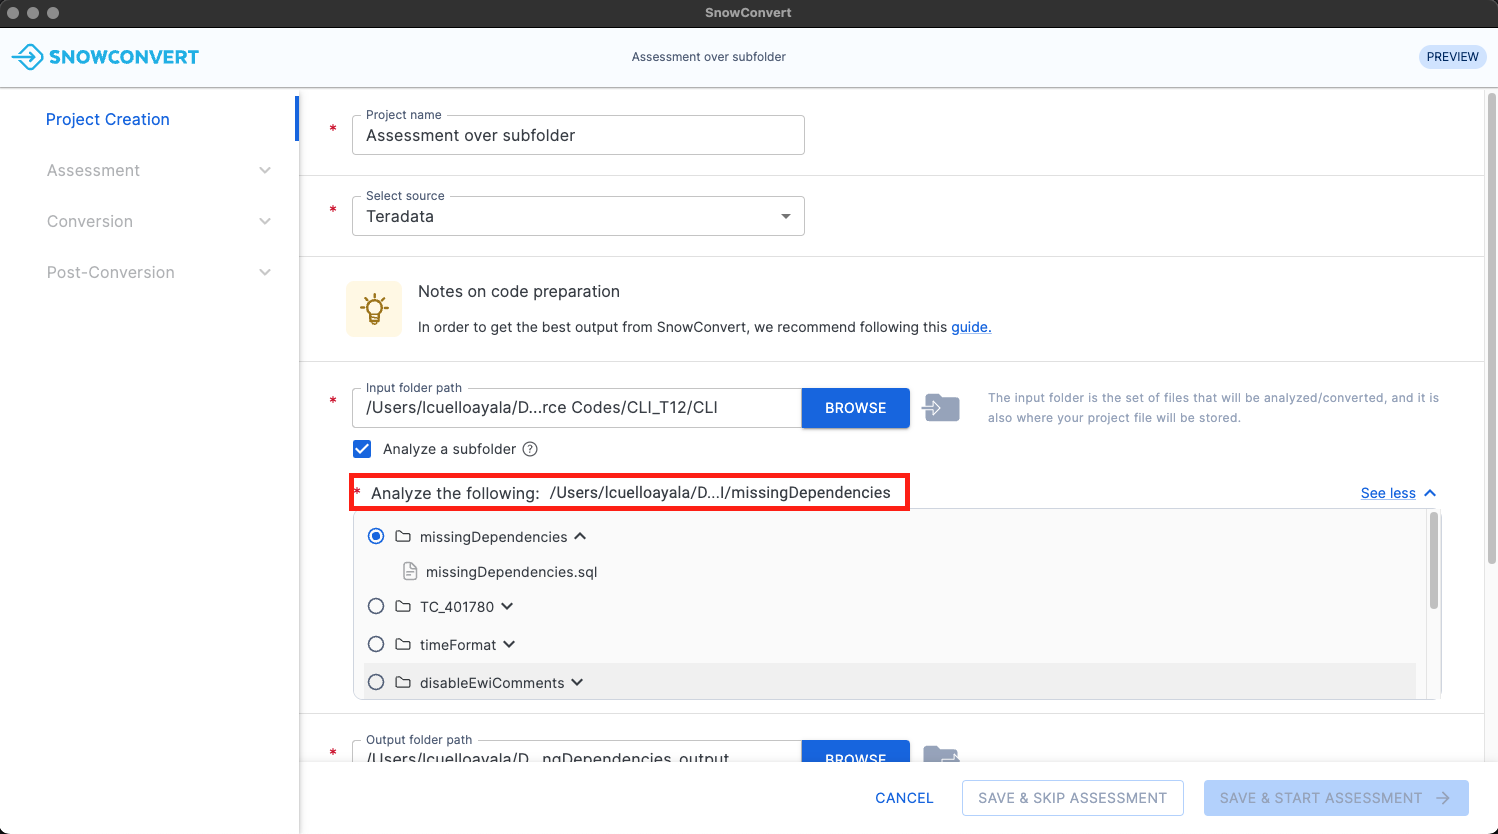
Task: Select the TC_401780 radio button
Action: click(376, 607)
